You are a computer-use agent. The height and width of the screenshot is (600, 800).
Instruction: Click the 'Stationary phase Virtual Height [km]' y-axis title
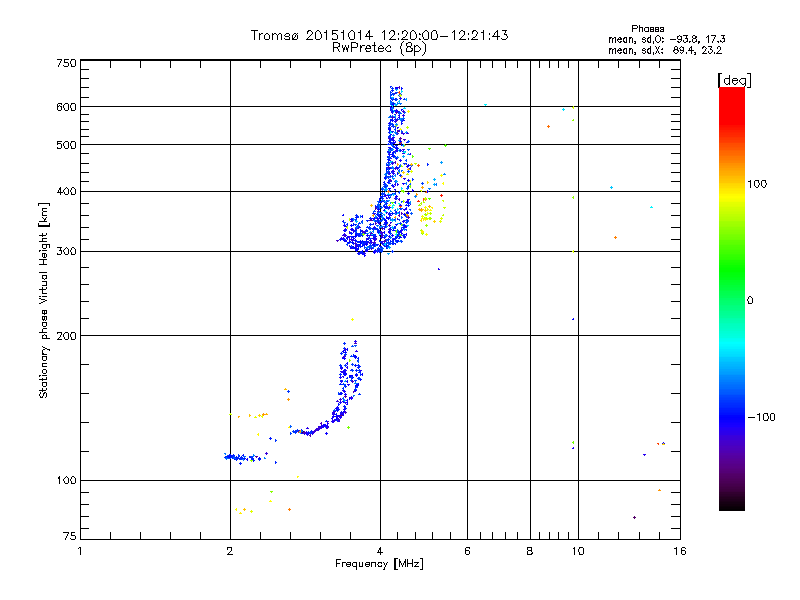click(x=44, y=300)
